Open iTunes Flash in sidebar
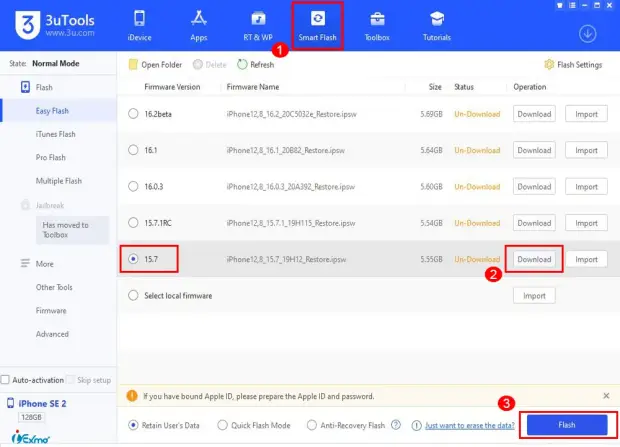Image resolution: width=620 pixels, height=447 pixels. (x=55, y=134)
